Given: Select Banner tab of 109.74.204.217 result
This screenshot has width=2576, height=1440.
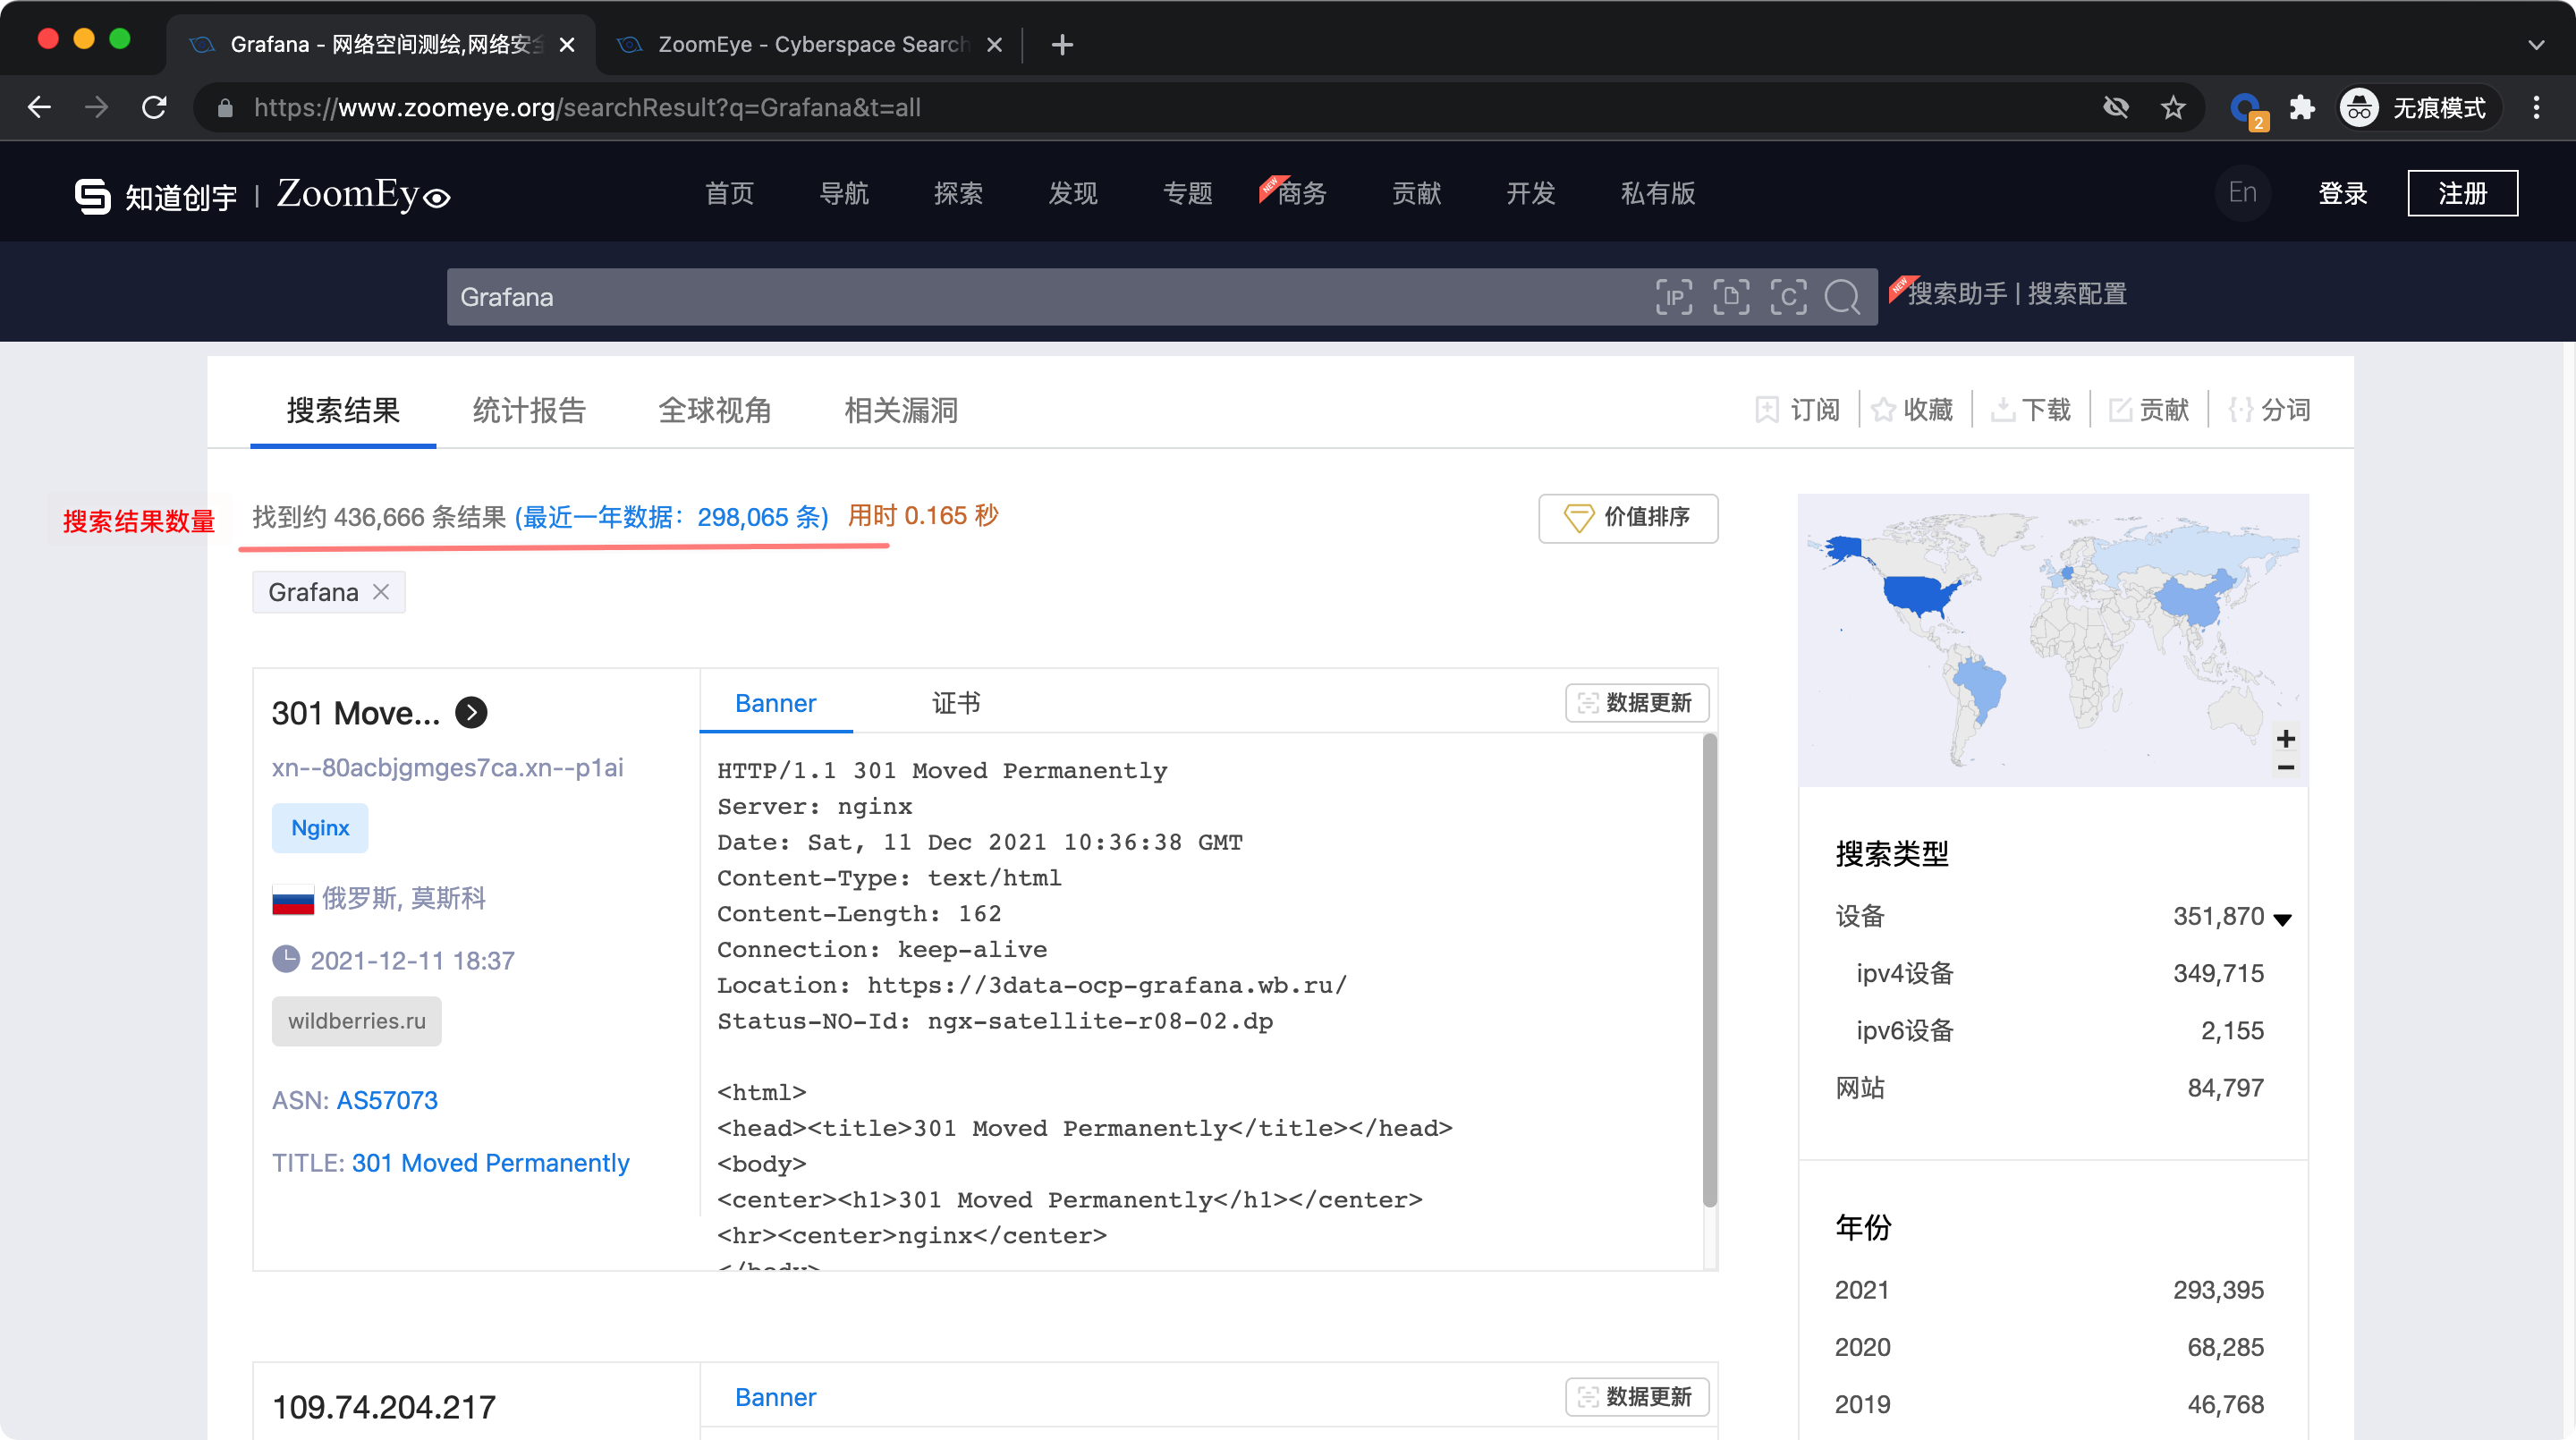Looking at the screenshot, I should pos(775,1397).
